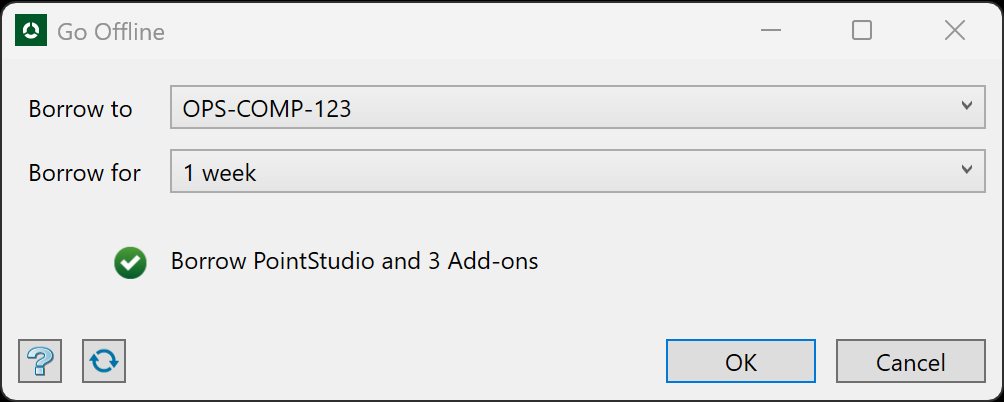Minimize the Go Offline dialog
The height and width of the screenshot is (402, 1004).
[771, 30]
